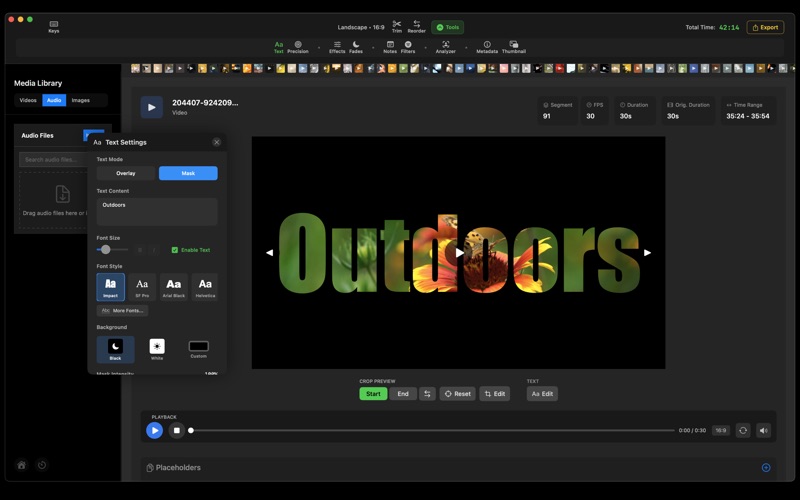Select the Reorder tool
This screenshot has width=800, height=500.
tap(416, 27)
